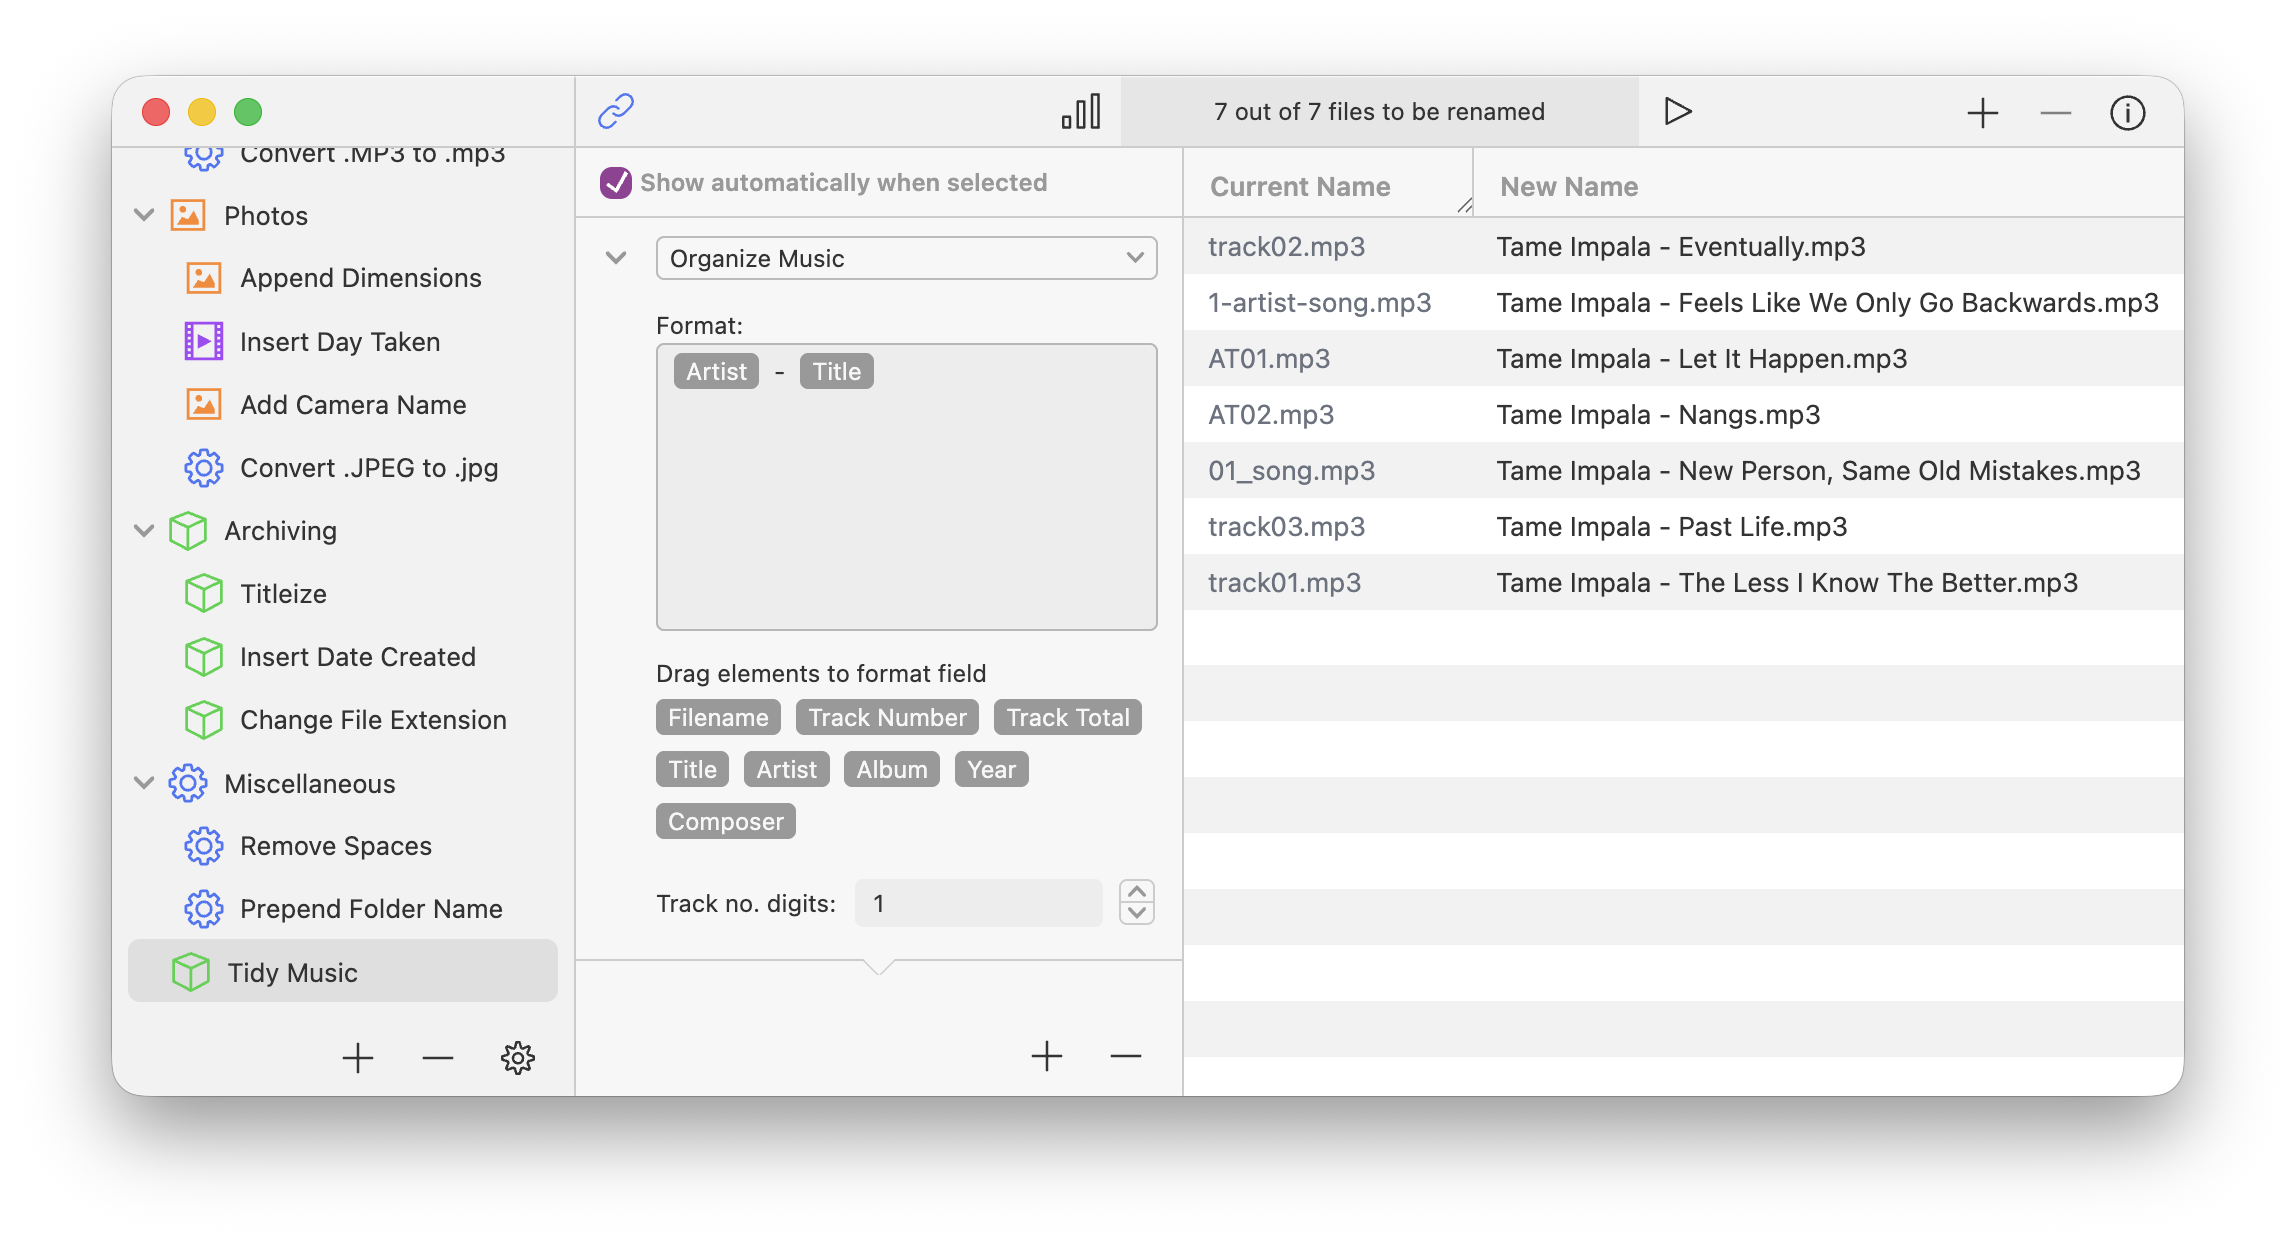Sort files by the Current Name column header
2296x1244 pixels.
[1300, 186]
